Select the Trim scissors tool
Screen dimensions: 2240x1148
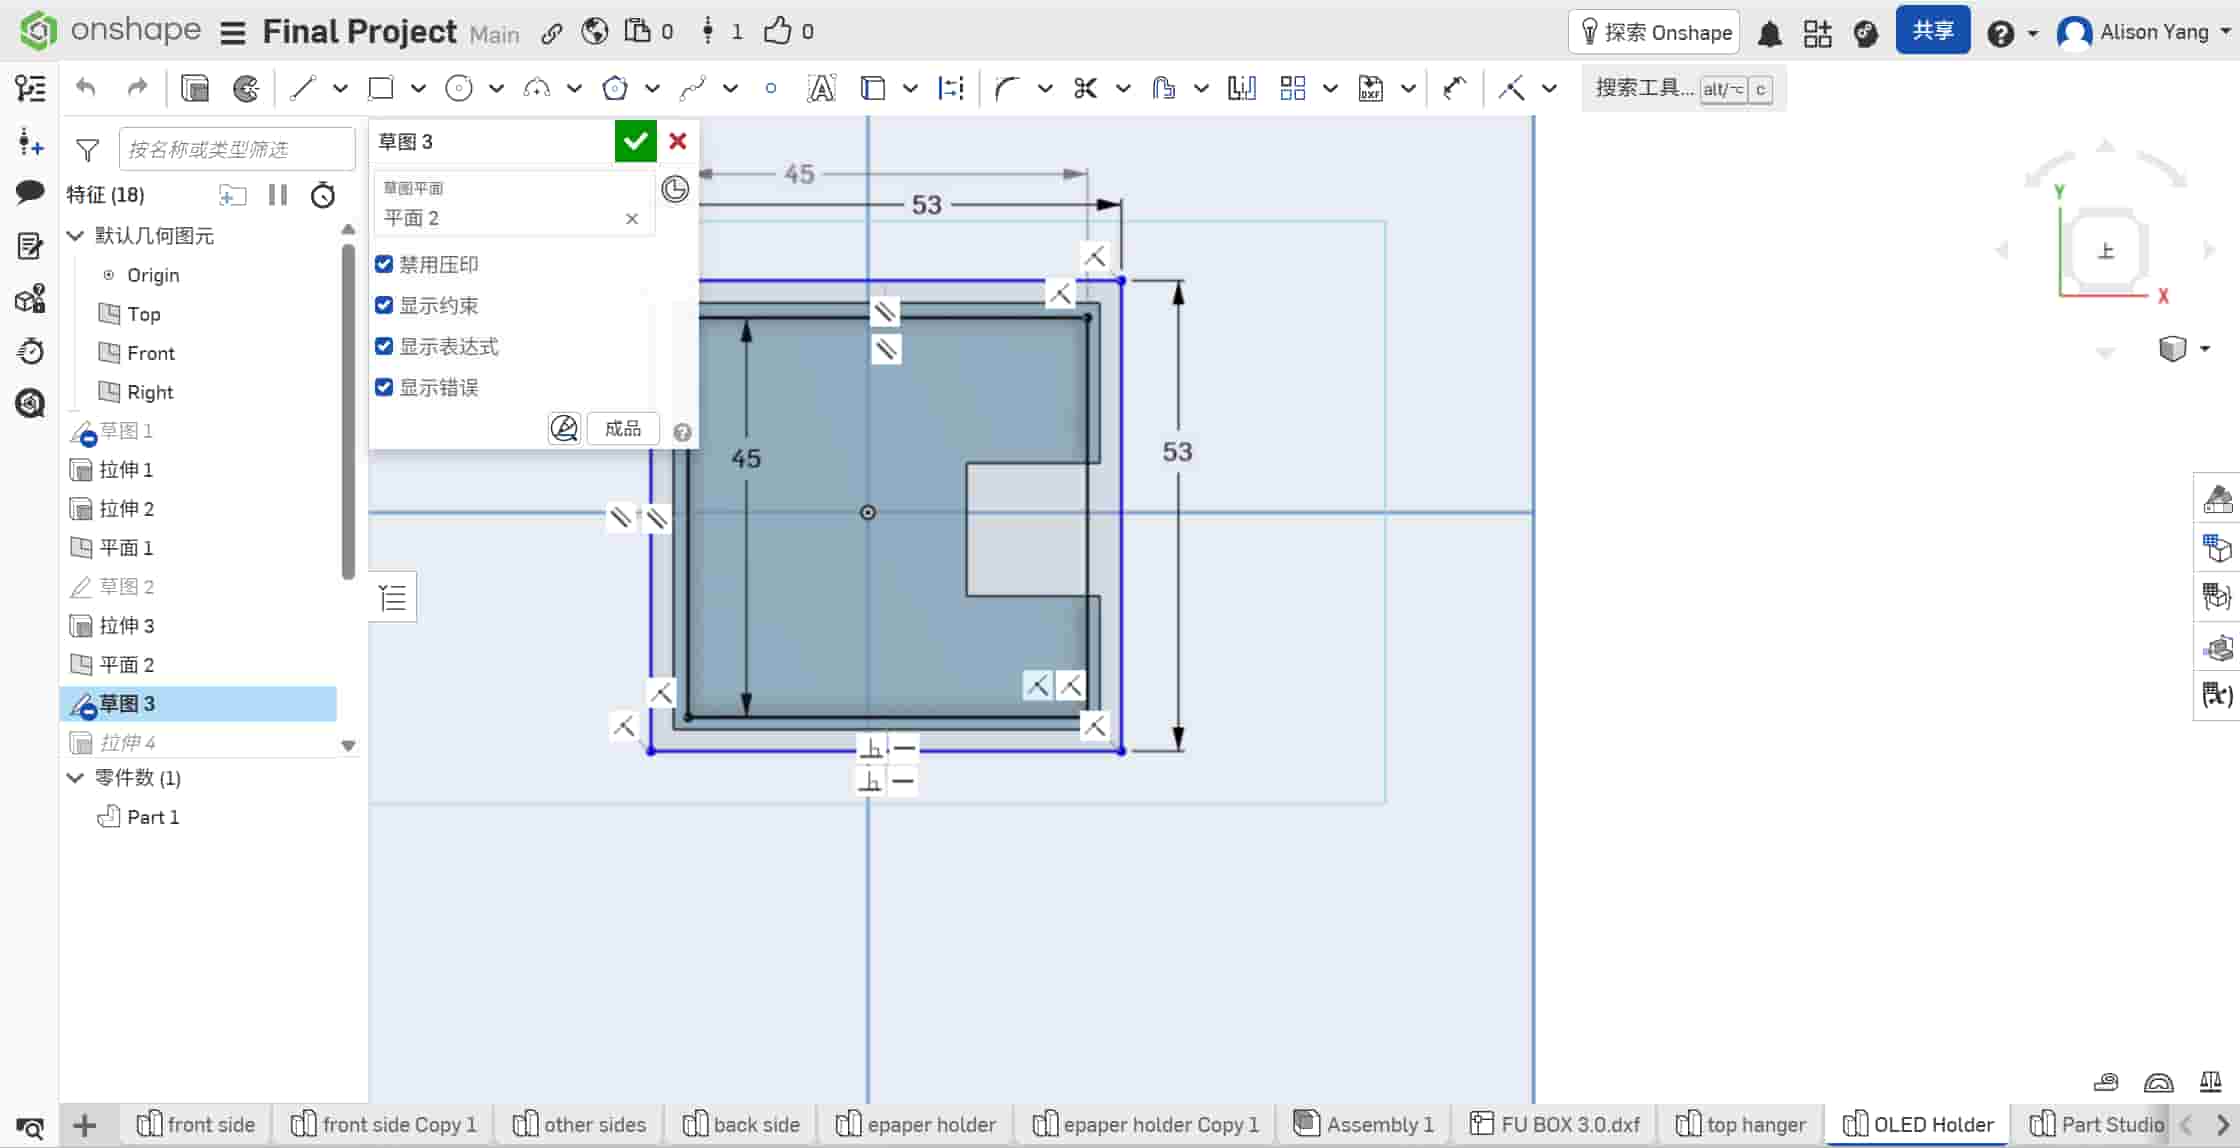[x=1085, y=88]
